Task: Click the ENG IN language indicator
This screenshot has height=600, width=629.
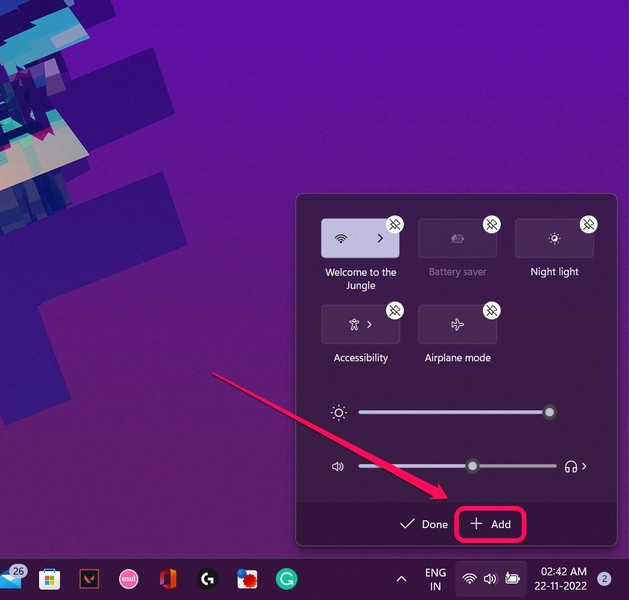Action: point(436,579)
